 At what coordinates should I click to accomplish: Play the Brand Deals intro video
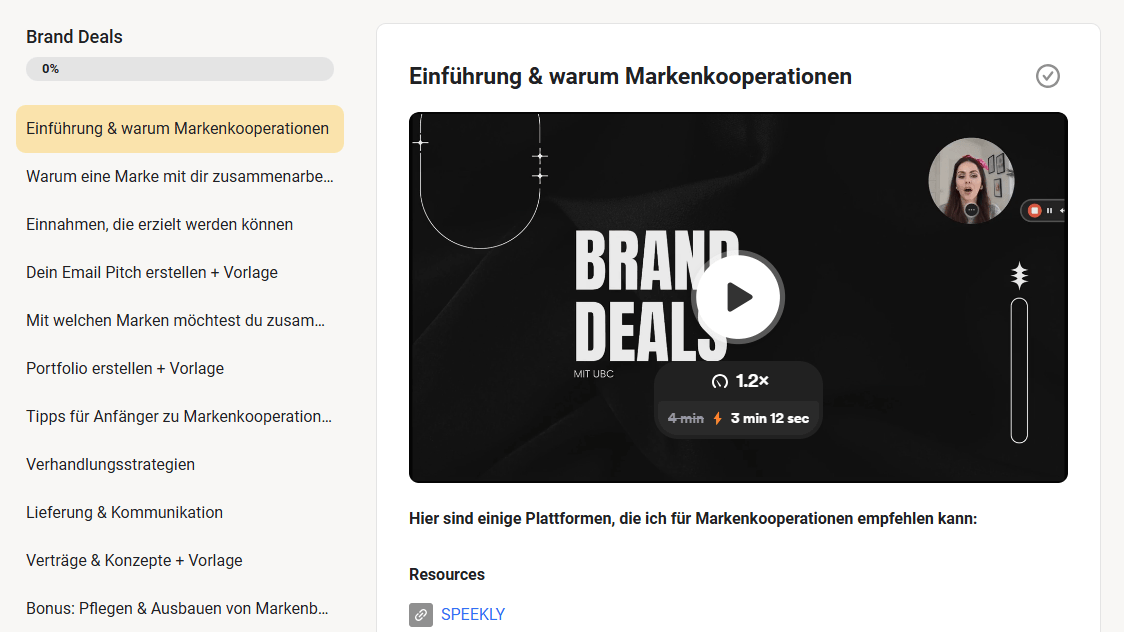738,297
